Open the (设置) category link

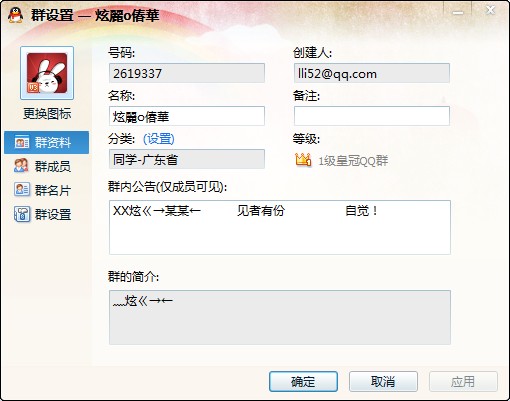pos(159,139)
